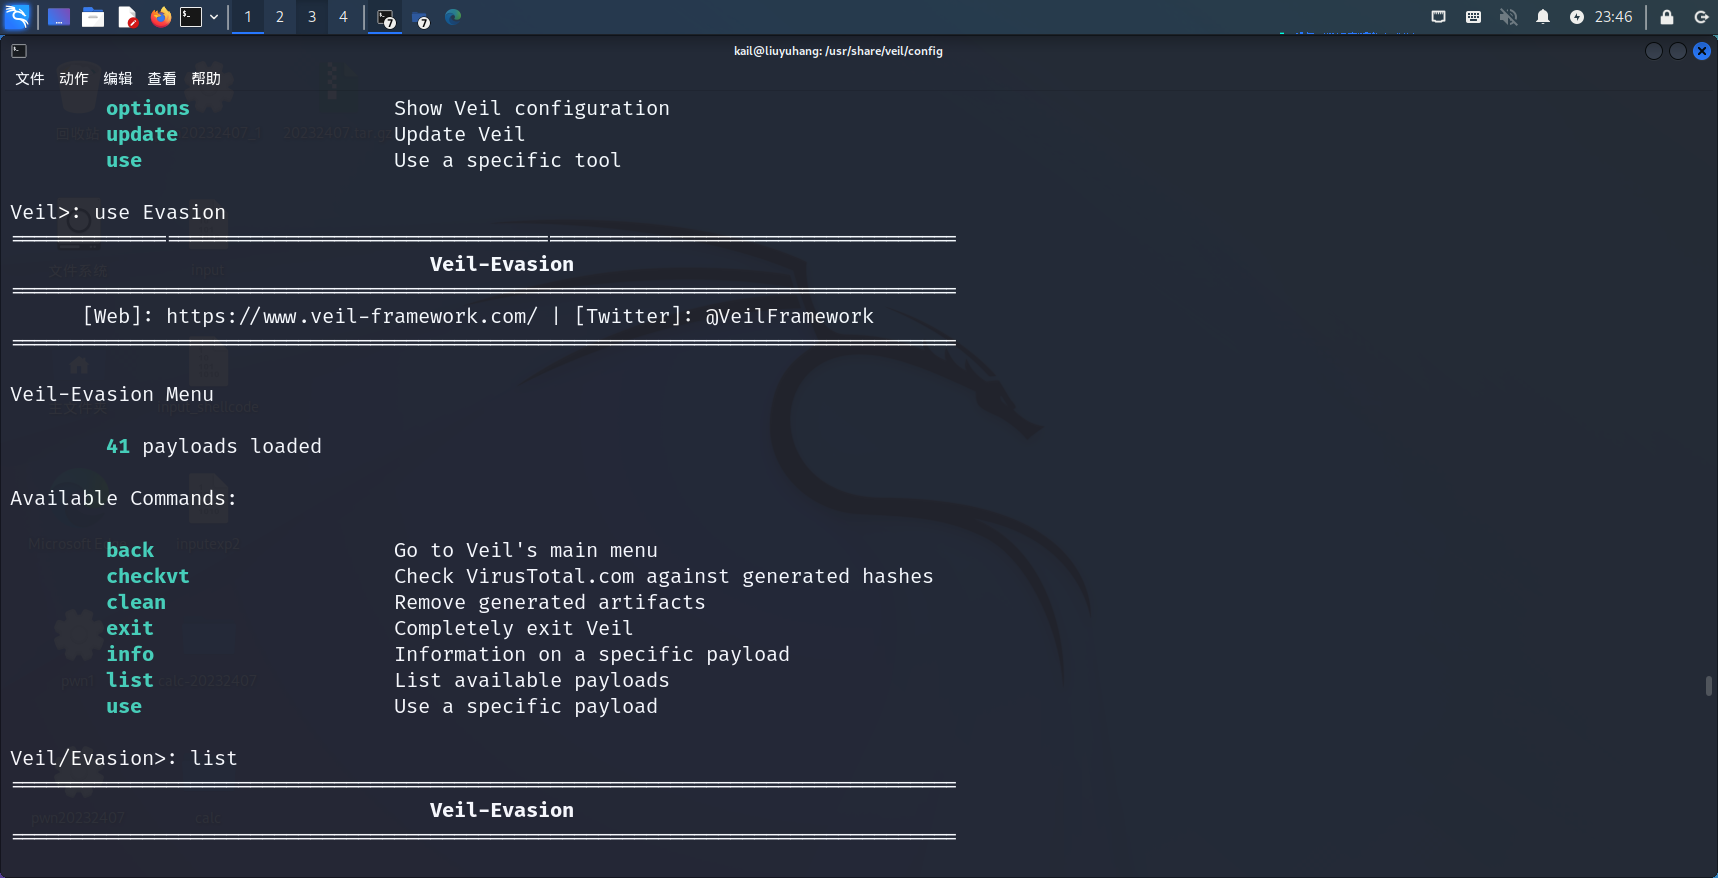Toggle the muted volume icon

point(1508,17)
